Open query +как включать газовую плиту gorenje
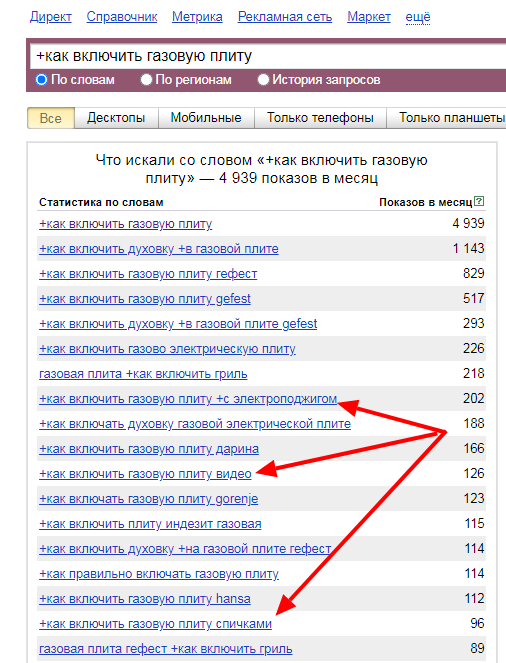506x663 pixels. (x=148, y=499)
